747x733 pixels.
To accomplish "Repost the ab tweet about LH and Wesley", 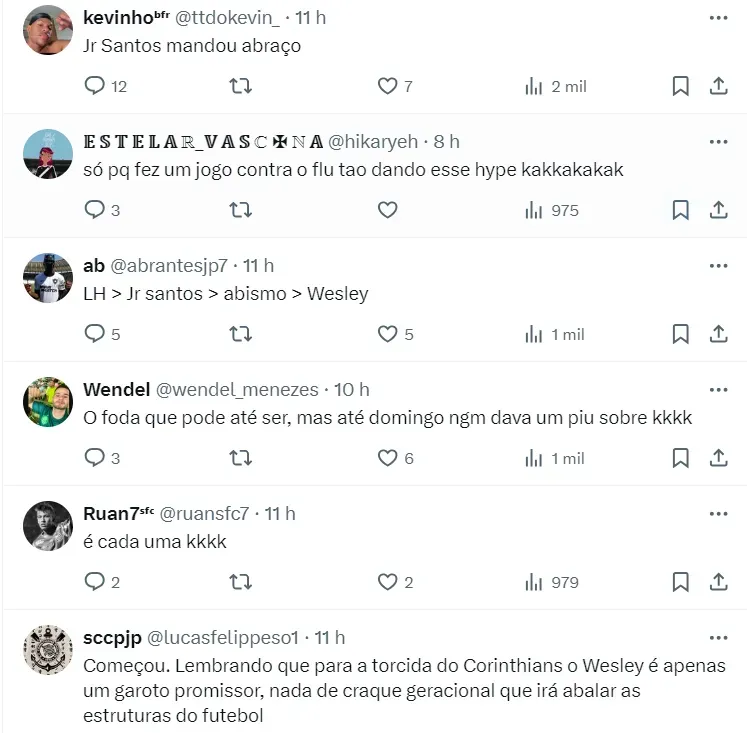I will 241,334.
